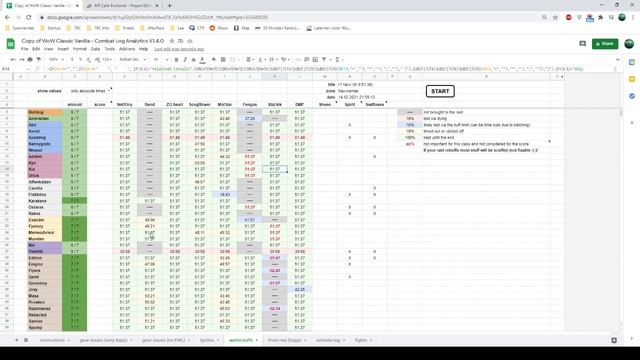Screen dimensions: 640x360
Task: Click the Print icon
Action: point(30,60)
